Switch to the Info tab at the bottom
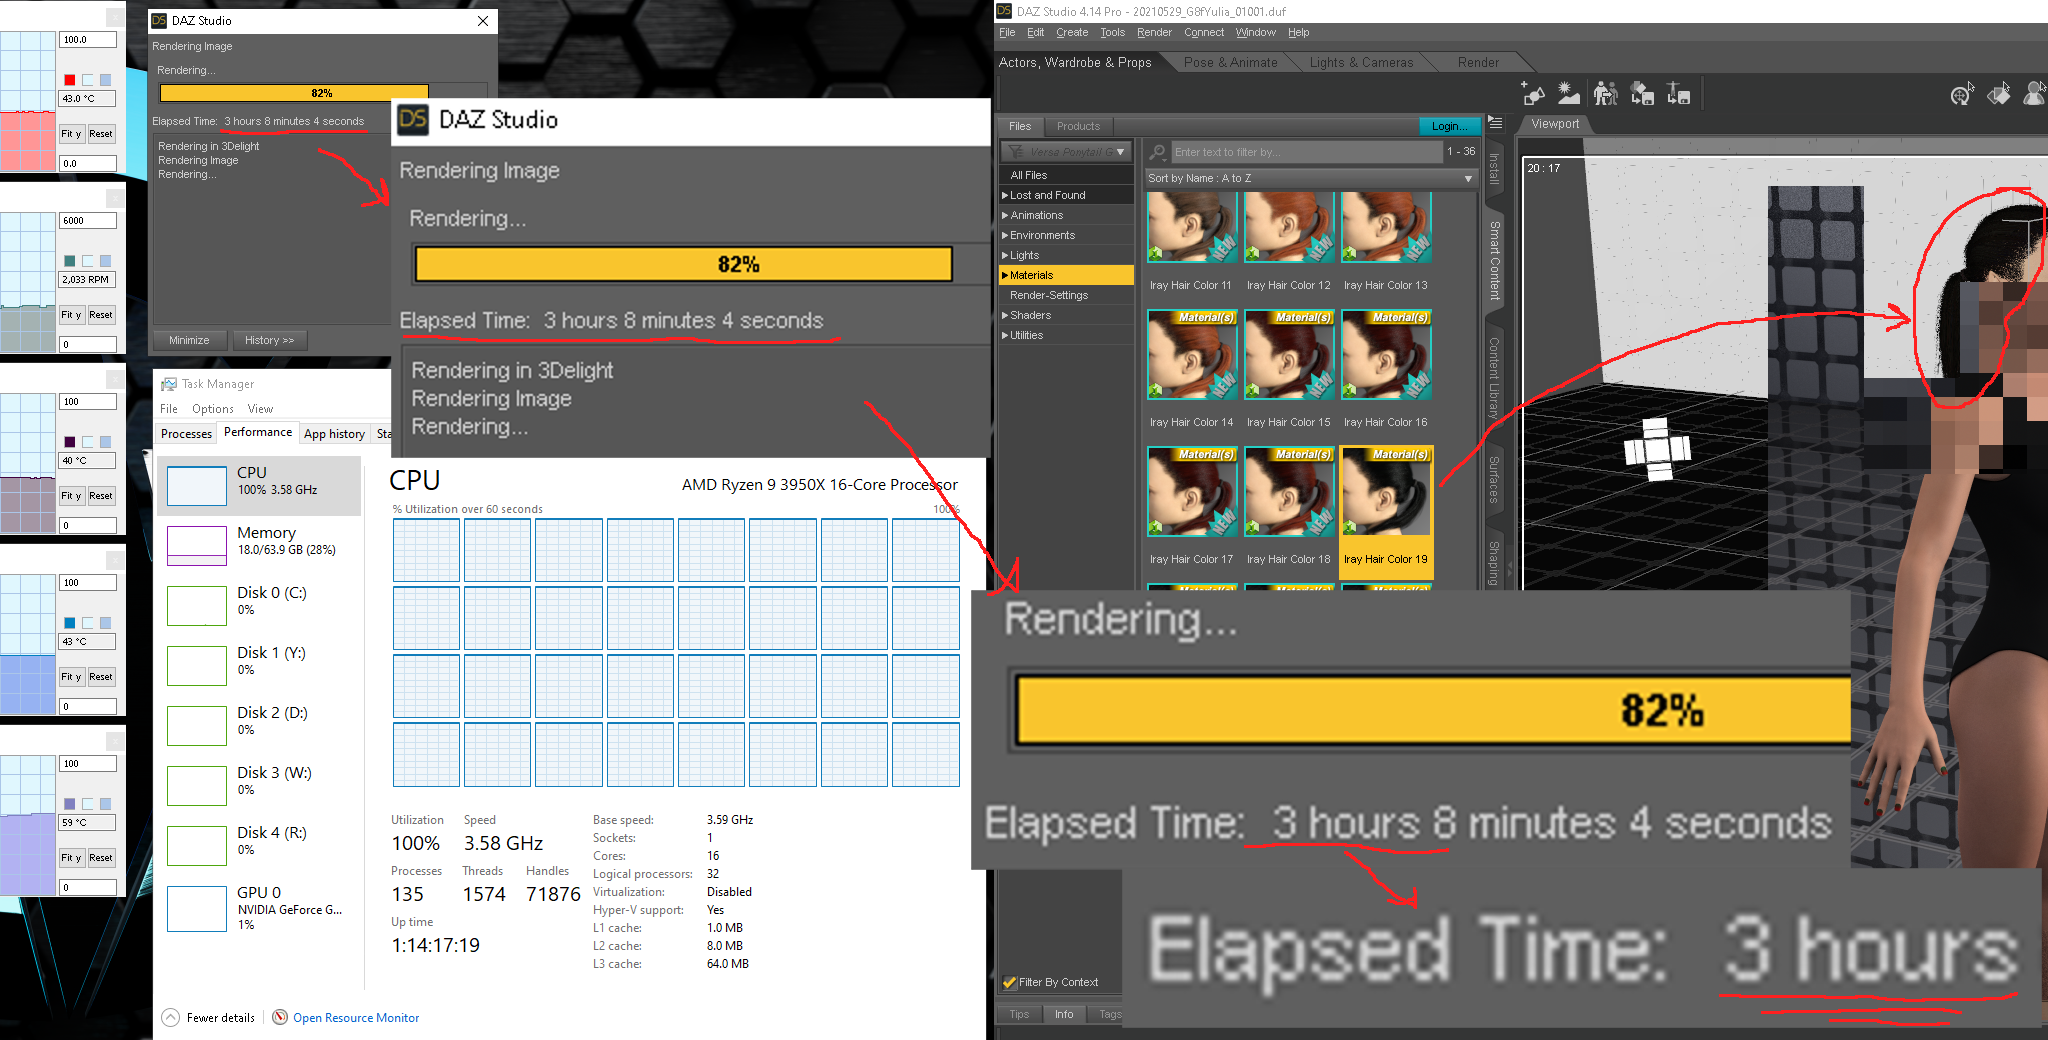Screen dimensions: 2048x1040 click(1064, 1014)
